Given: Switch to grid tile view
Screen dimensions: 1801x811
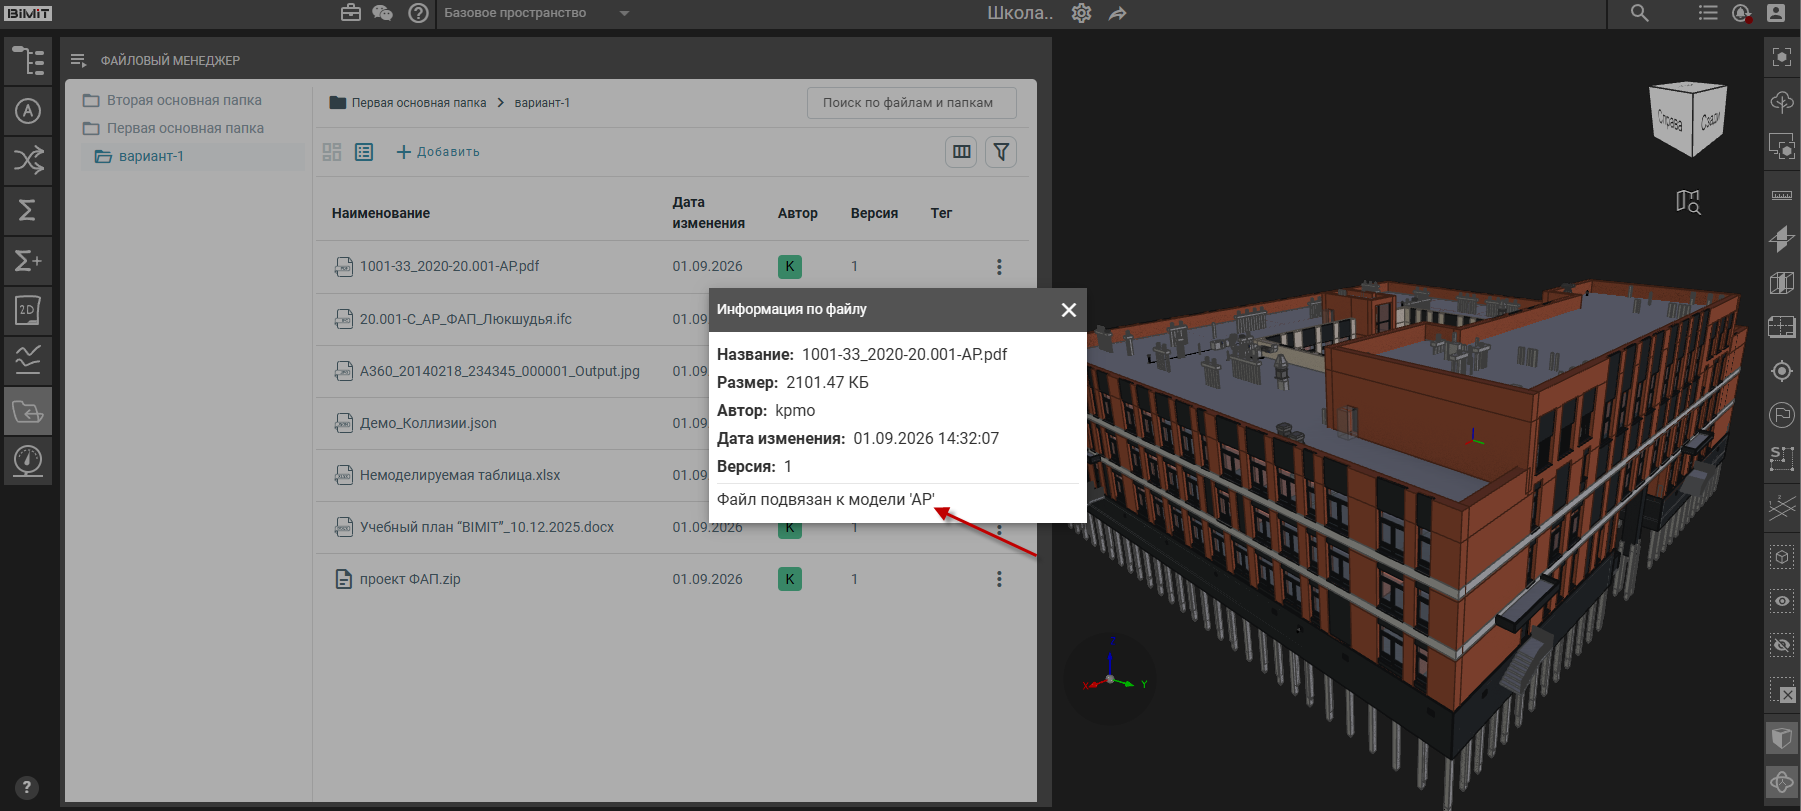Looking at the screenshot, I should [332, 152].
